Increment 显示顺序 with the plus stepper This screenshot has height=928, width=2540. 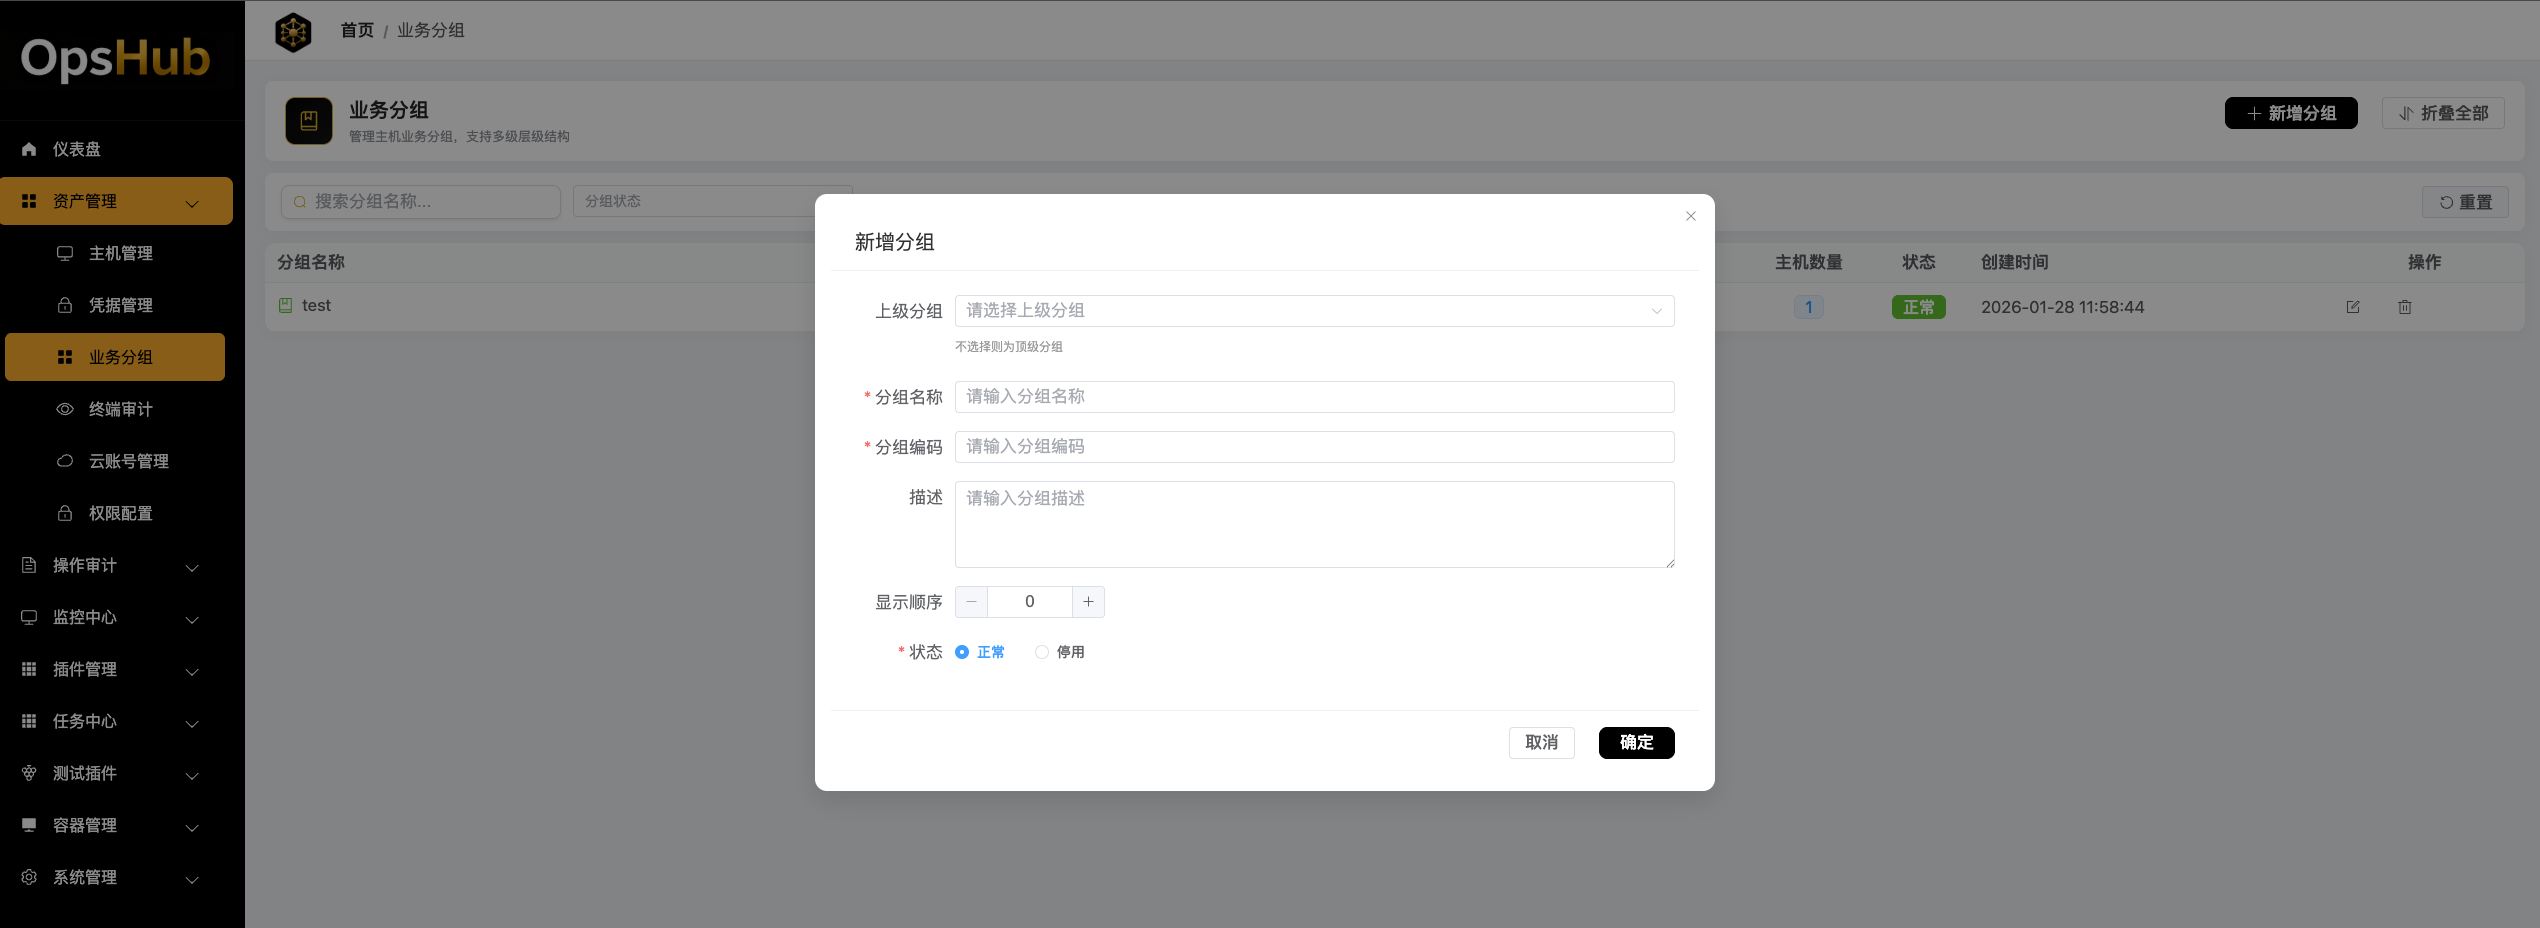click(1088, 601)
